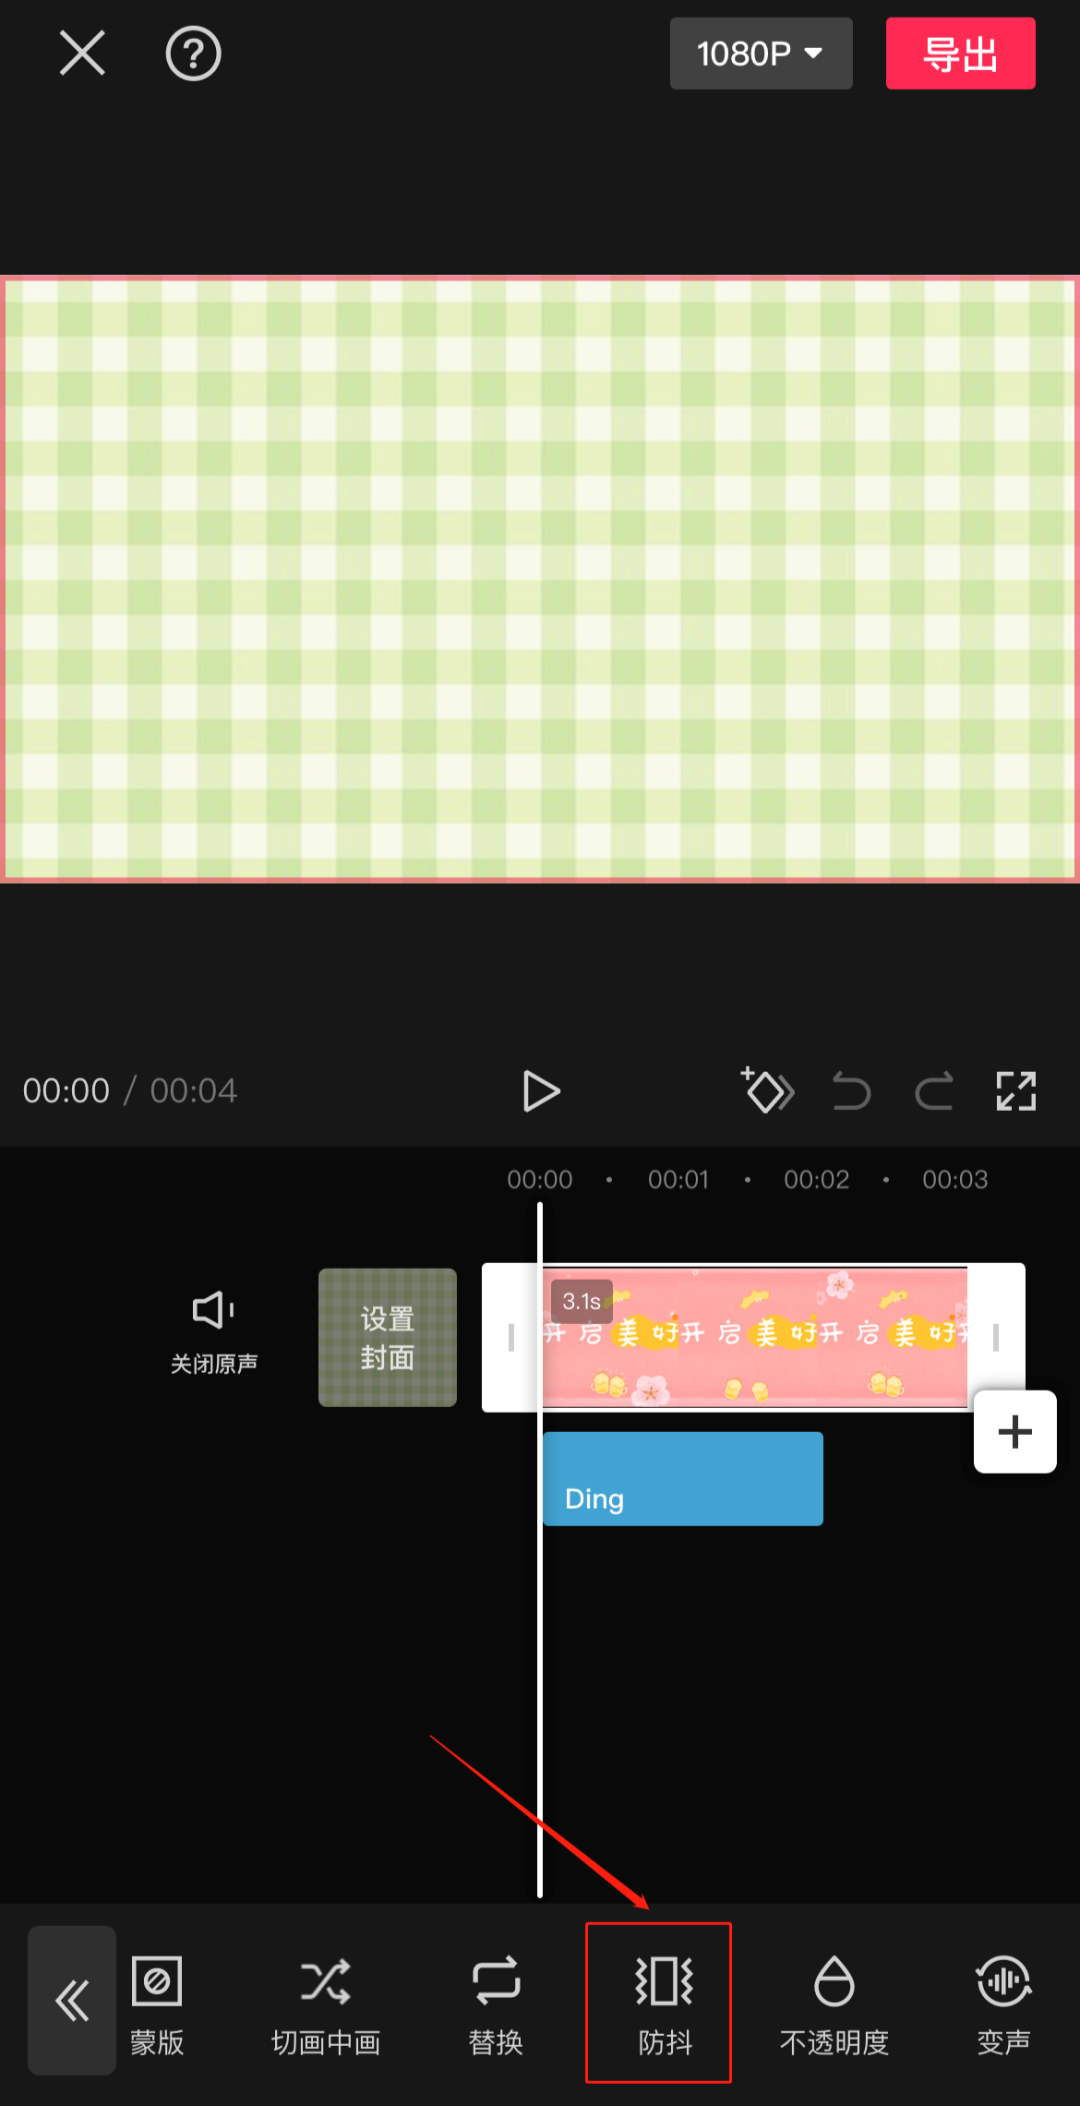This screenshot has width=1080, height=2106.
Task: Add a keyframe with the diamond icon
Action: pyautogui.click(x=767, y=1090)
